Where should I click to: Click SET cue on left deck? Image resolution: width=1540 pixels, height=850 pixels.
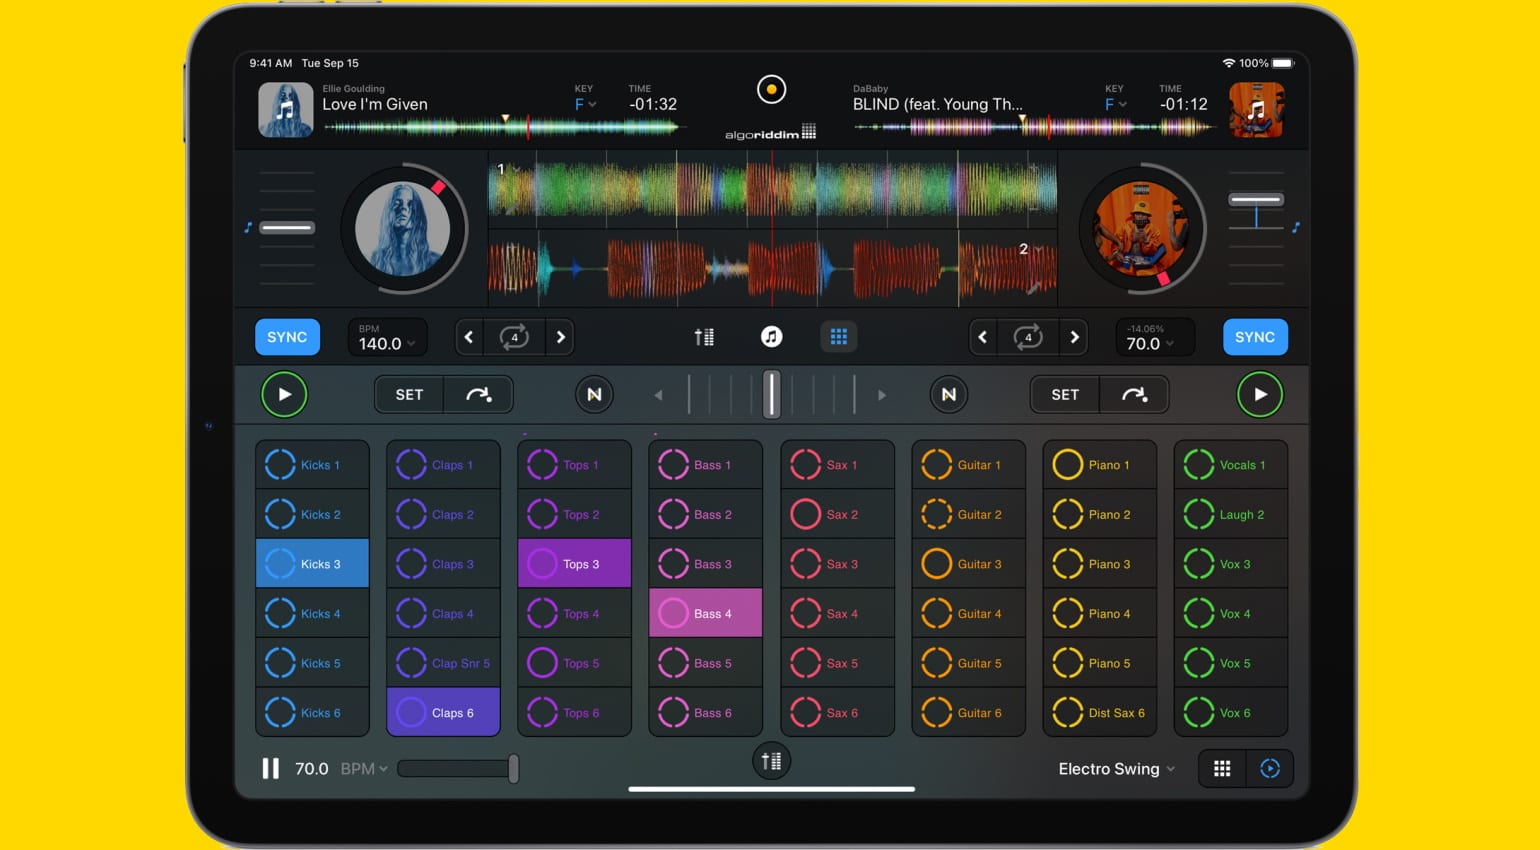(x=409, y=395)
